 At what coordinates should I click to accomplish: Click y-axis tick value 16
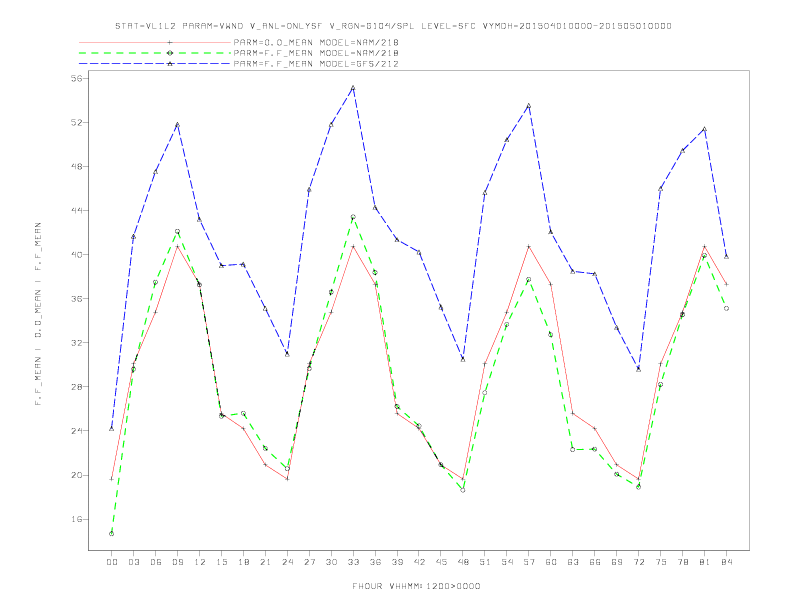click(76, 519)
